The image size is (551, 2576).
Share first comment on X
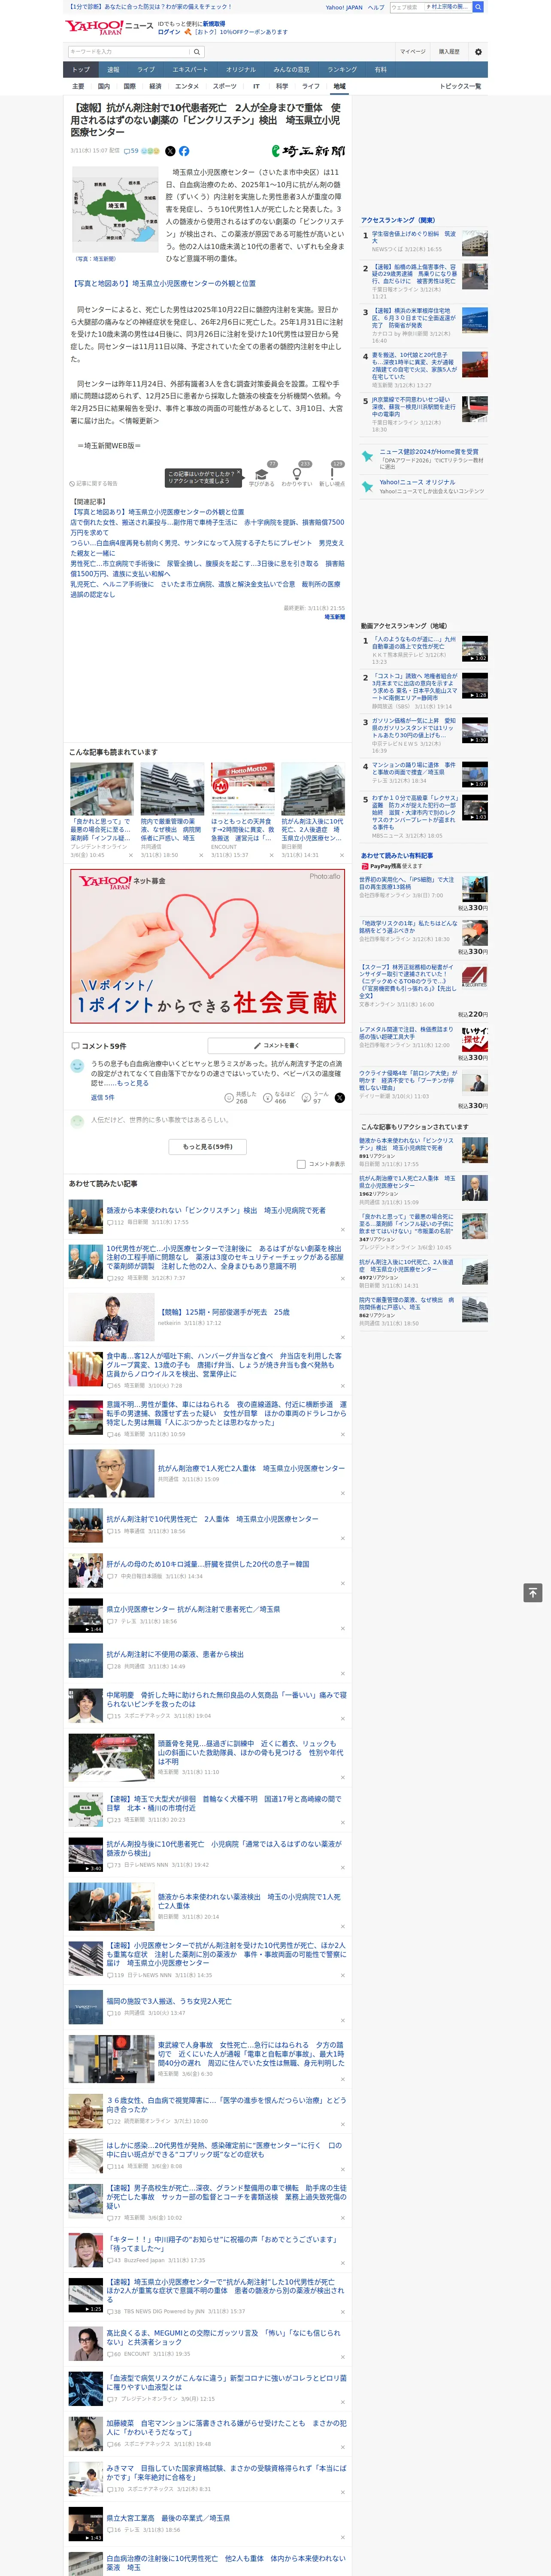point(340,1097)
